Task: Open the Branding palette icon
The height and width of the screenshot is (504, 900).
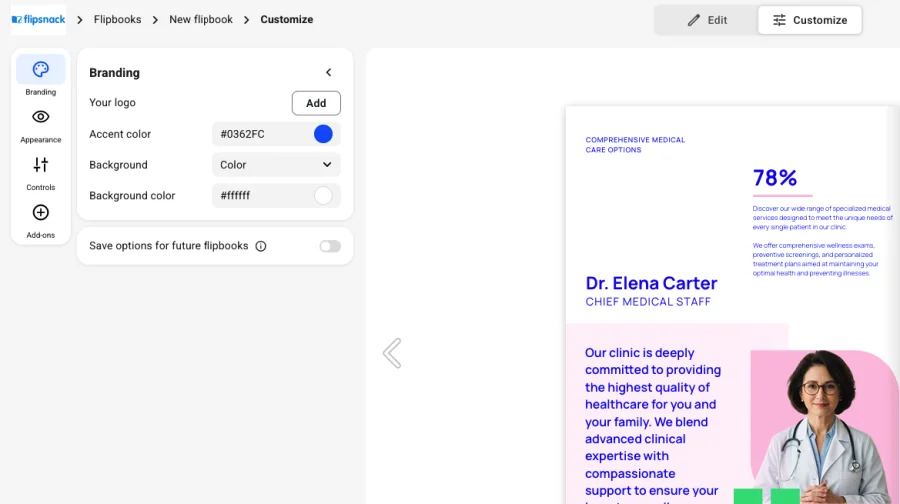Action: (x=40, y=69)
